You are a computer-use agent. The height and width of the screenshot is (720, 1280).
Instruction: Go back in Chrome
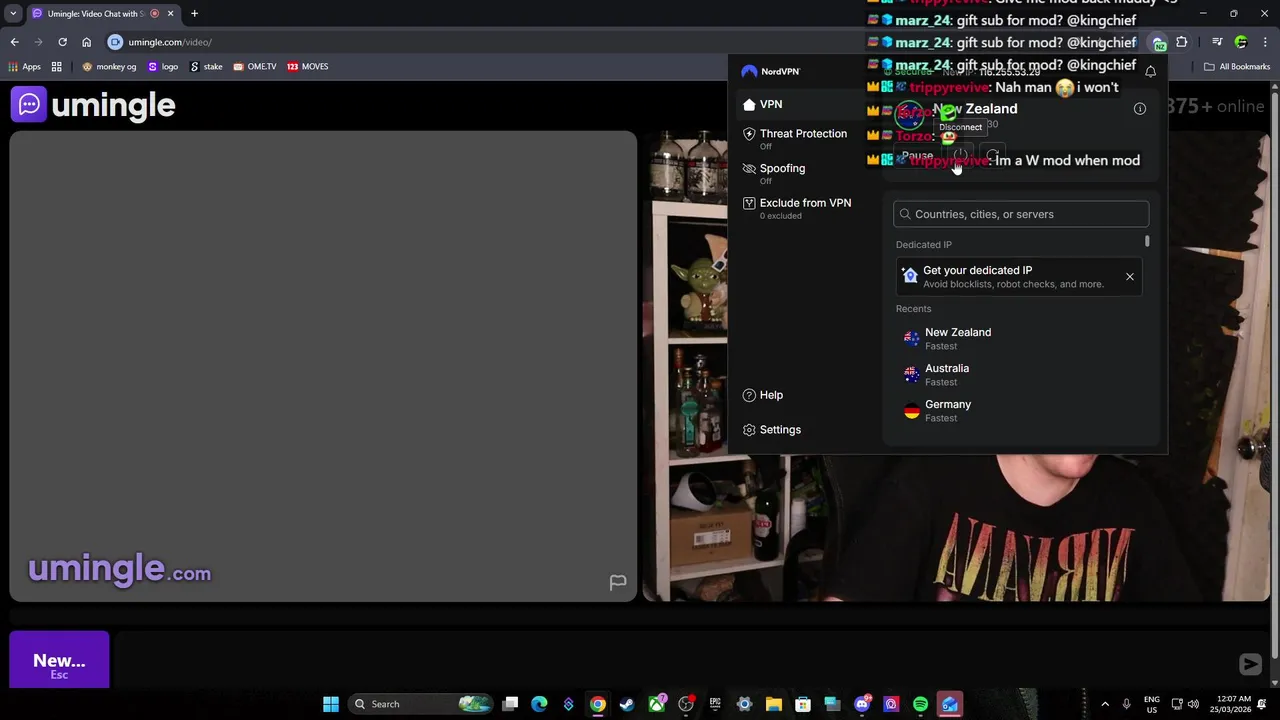point(14,42)
